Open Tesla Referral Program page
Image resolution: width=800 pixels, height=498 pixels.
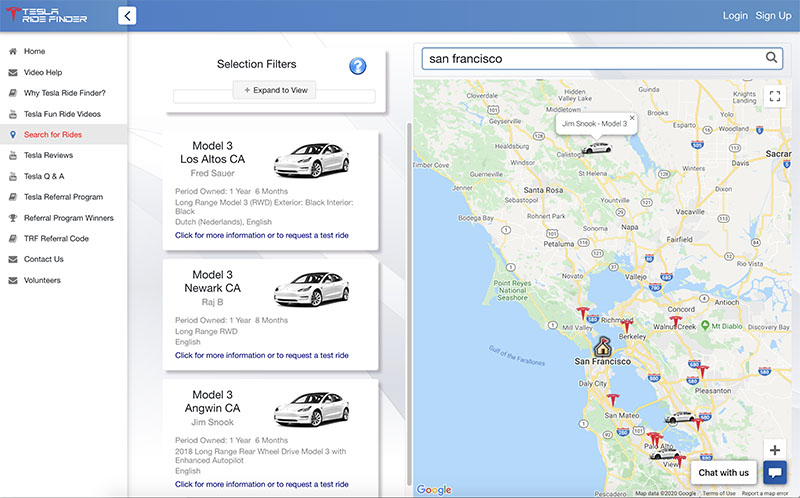63,197
